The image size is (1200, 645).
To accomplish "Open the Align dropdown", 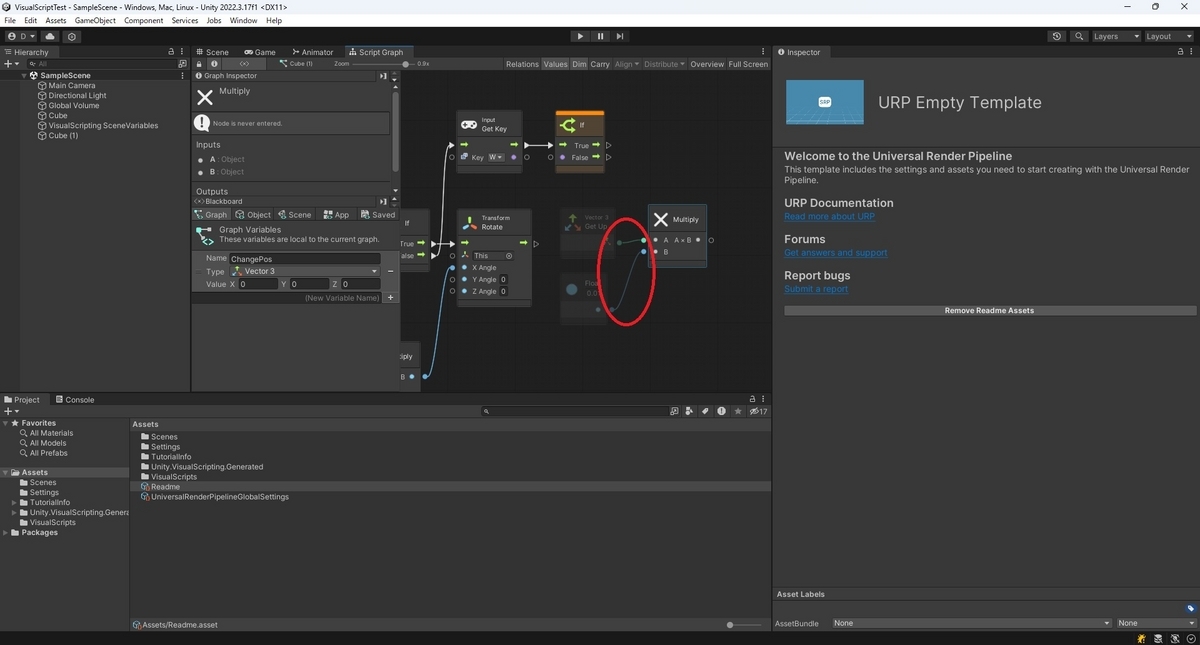I will click(626, 64).
